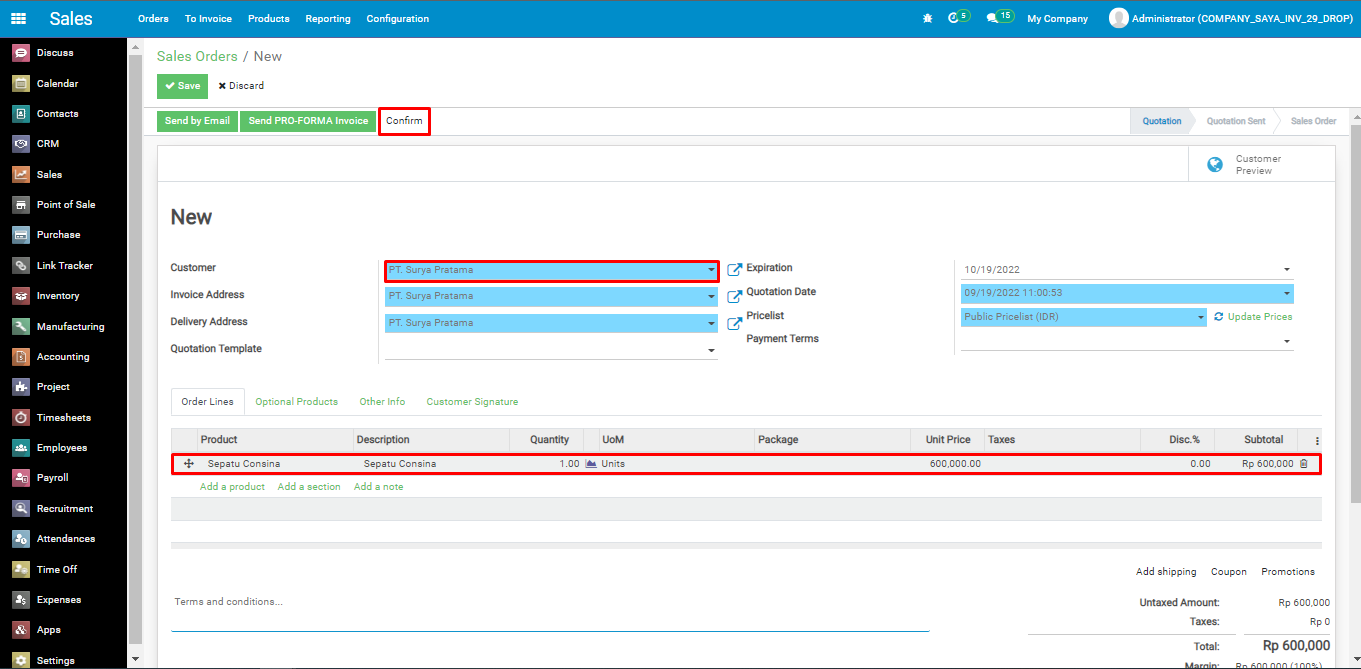Screen dimensions: 1361x669
Task: Confirm the quotation
Action: (x=404, y=121)
